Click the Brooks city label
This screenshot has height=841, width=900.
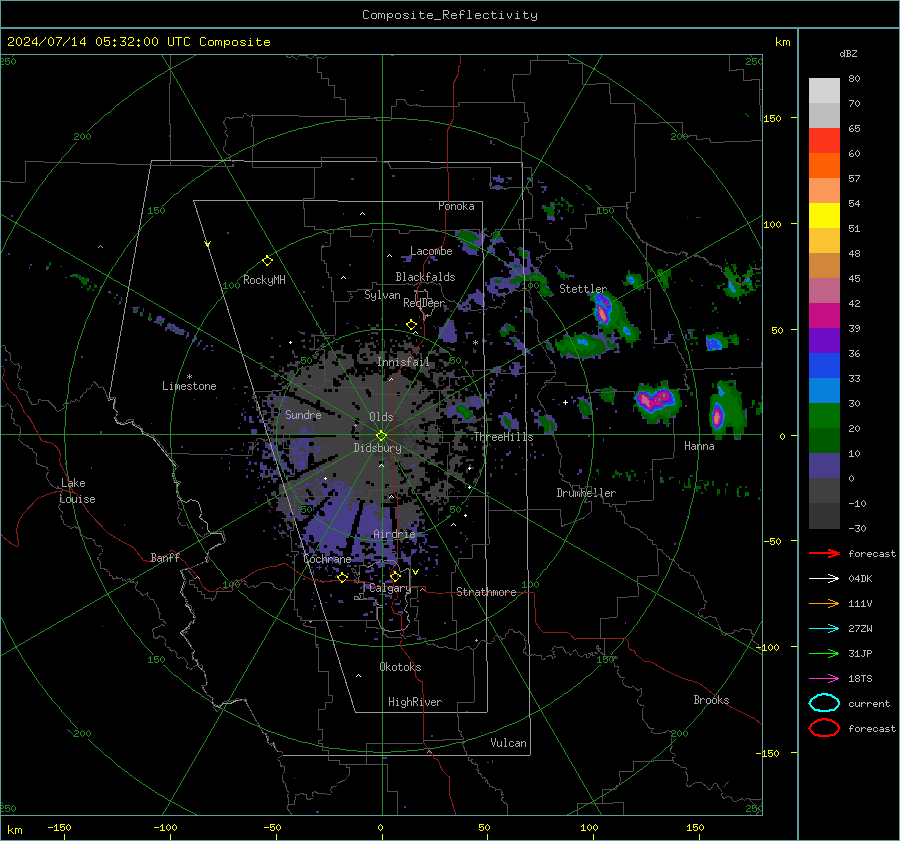[x=711, y=700]
